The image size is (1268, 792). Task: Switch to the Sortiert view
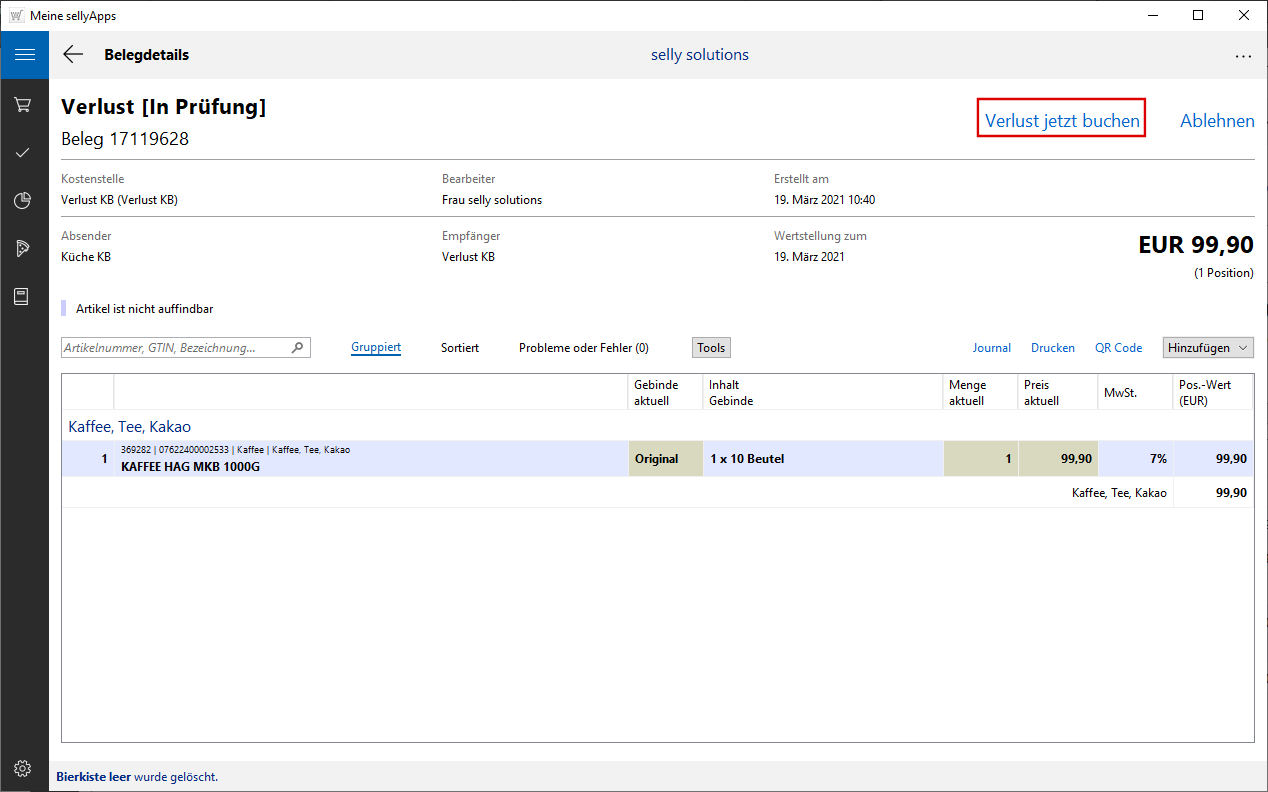pos(460,348)
